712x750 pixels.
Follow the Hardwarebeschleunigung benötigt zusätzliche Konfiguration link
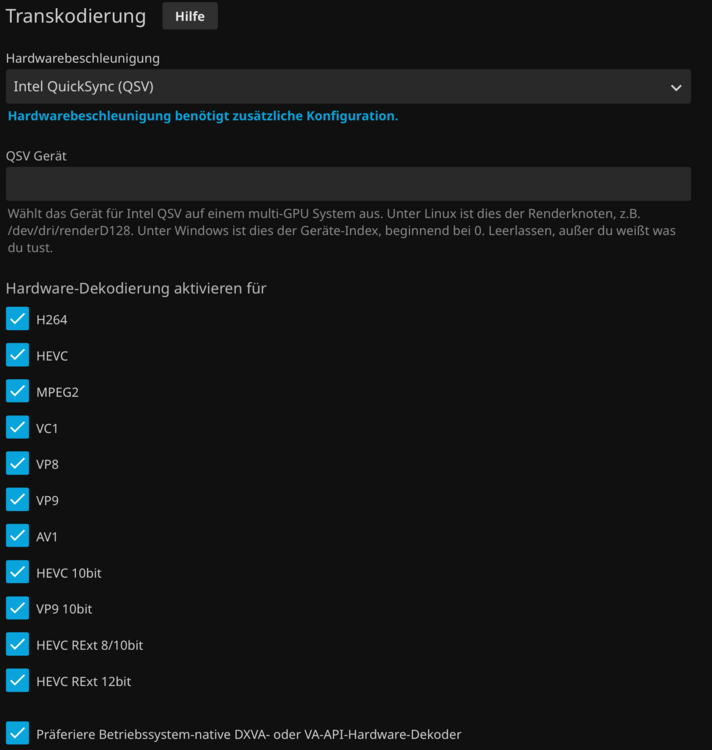[203, 116]
